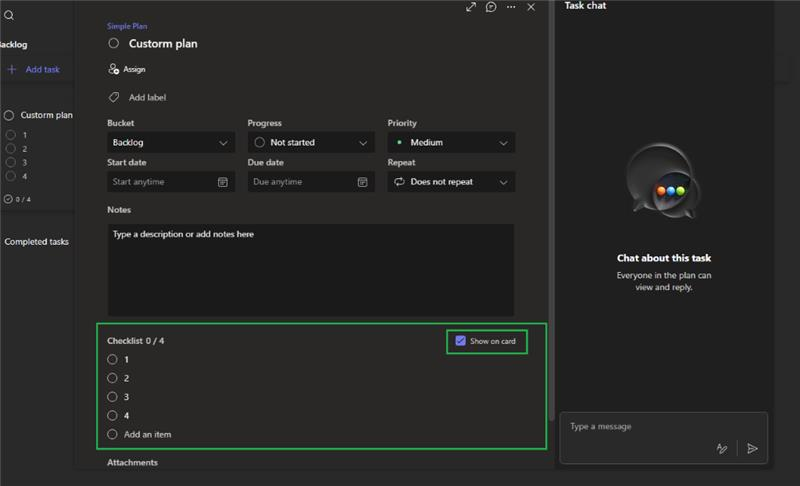This screenshot has height=486, width=800.
Task: Click the search magnifier icon
Action: [x=9, y=15]
